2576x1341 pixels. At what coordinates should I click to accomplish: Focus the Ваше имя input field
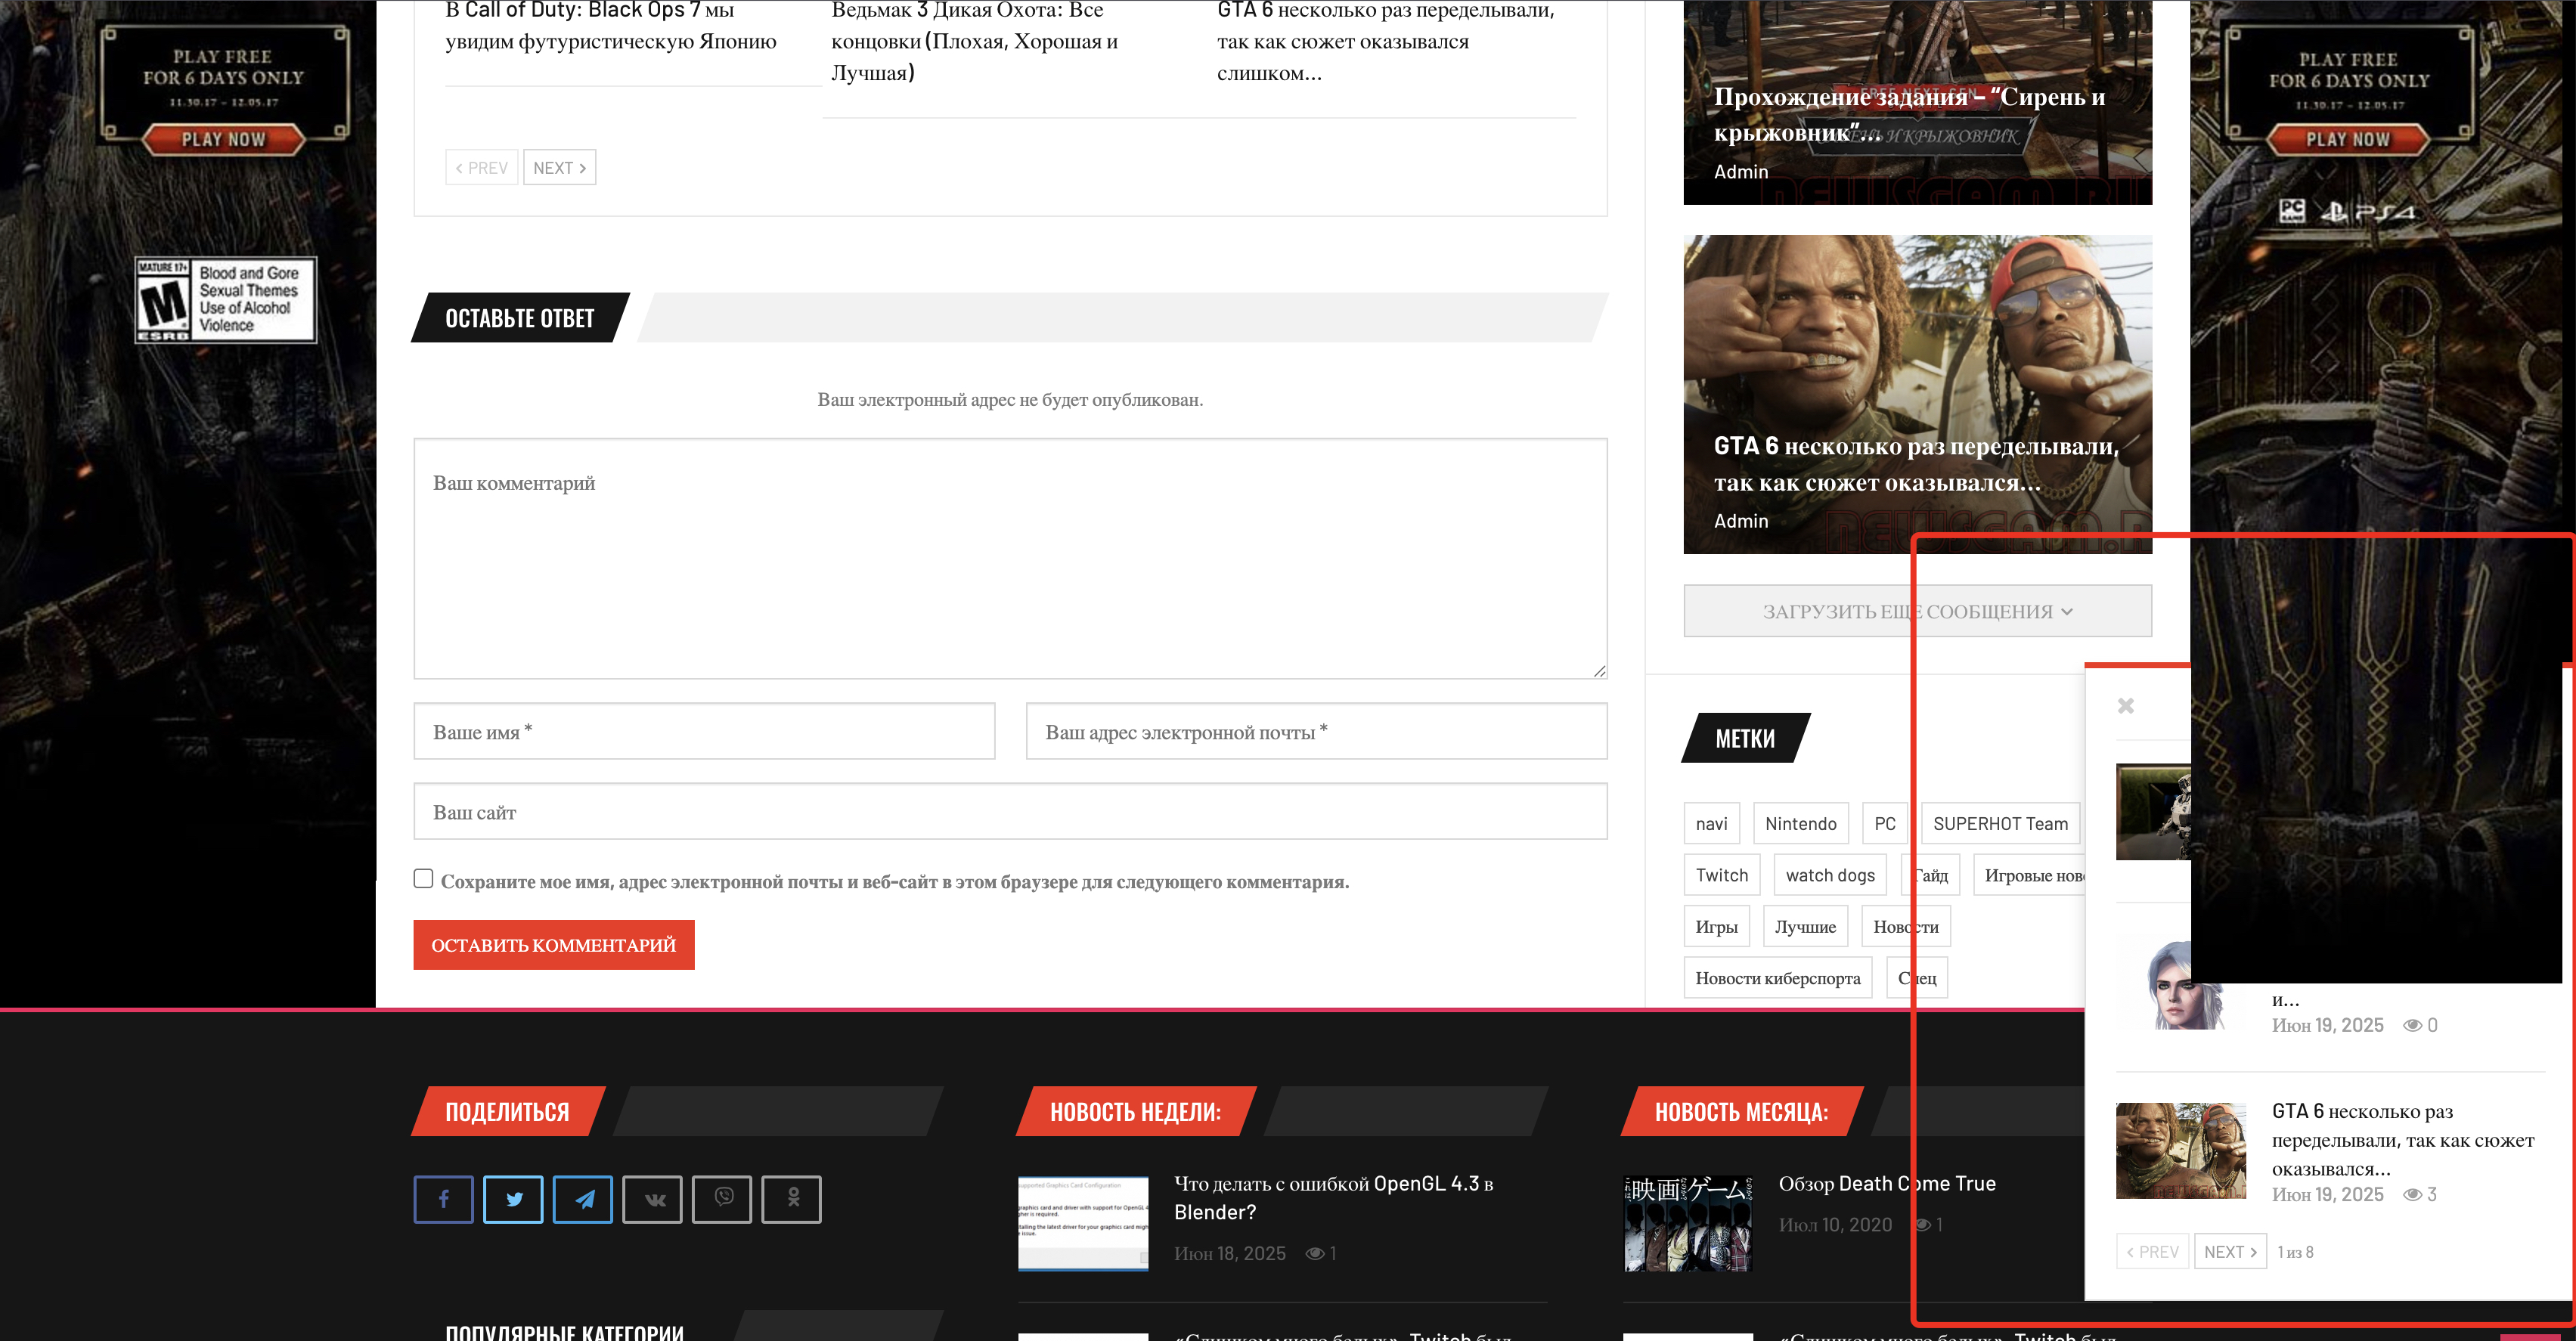tap(704, 732)
